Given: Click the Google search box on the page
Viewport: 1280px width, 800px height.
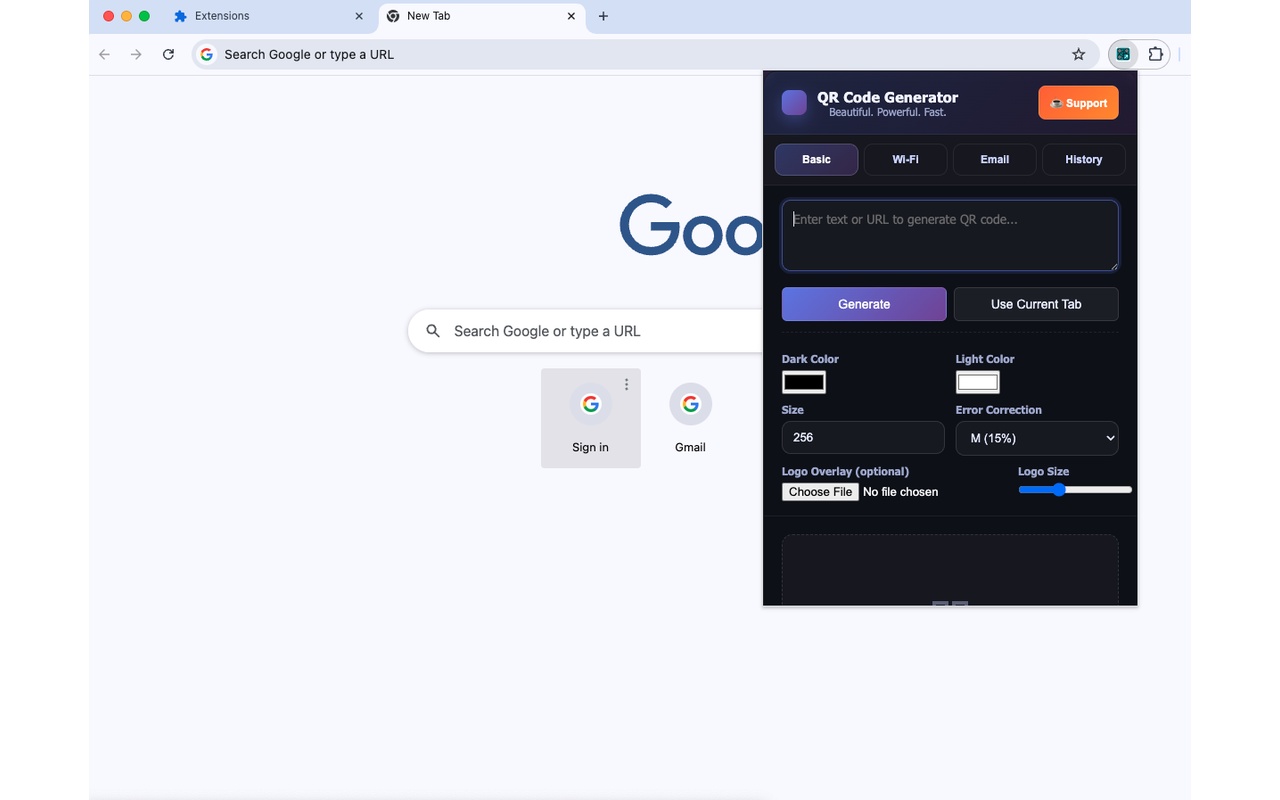Looking at the screenshot, I should pyautogui.click(x=586, y=331).
